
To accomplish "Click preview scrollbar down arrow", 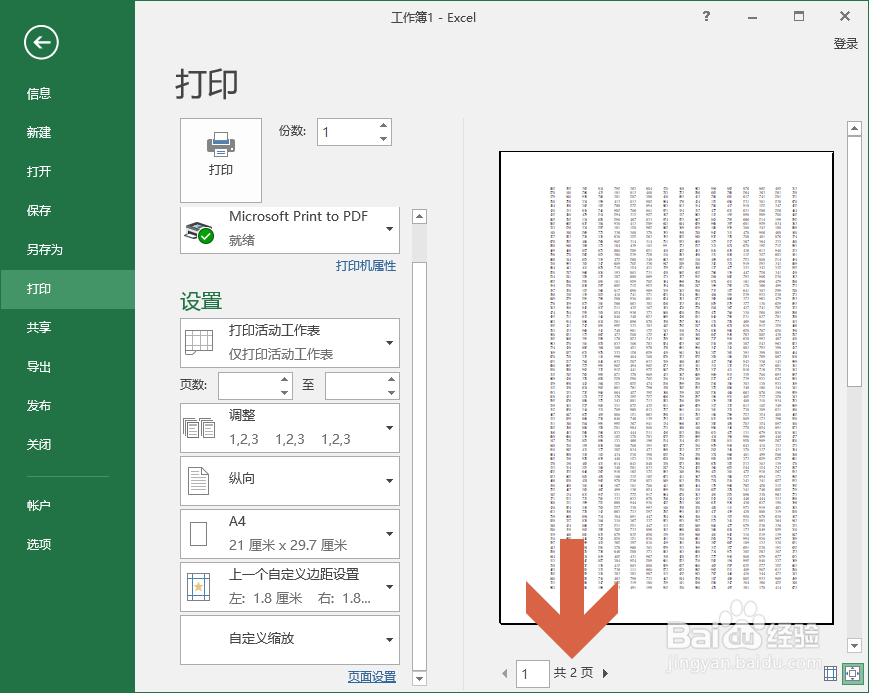I will point(854,645).
